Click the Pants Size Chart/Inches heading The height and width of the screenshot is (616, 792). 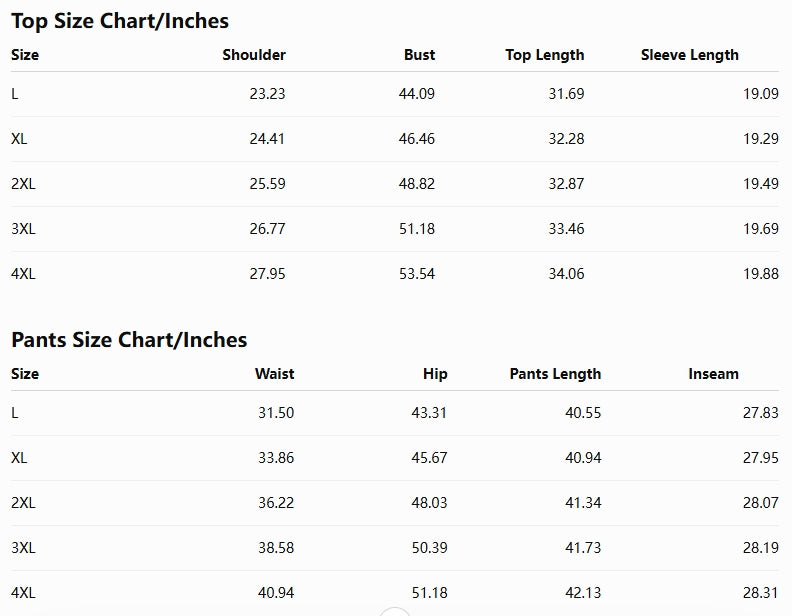click(129, 340)
